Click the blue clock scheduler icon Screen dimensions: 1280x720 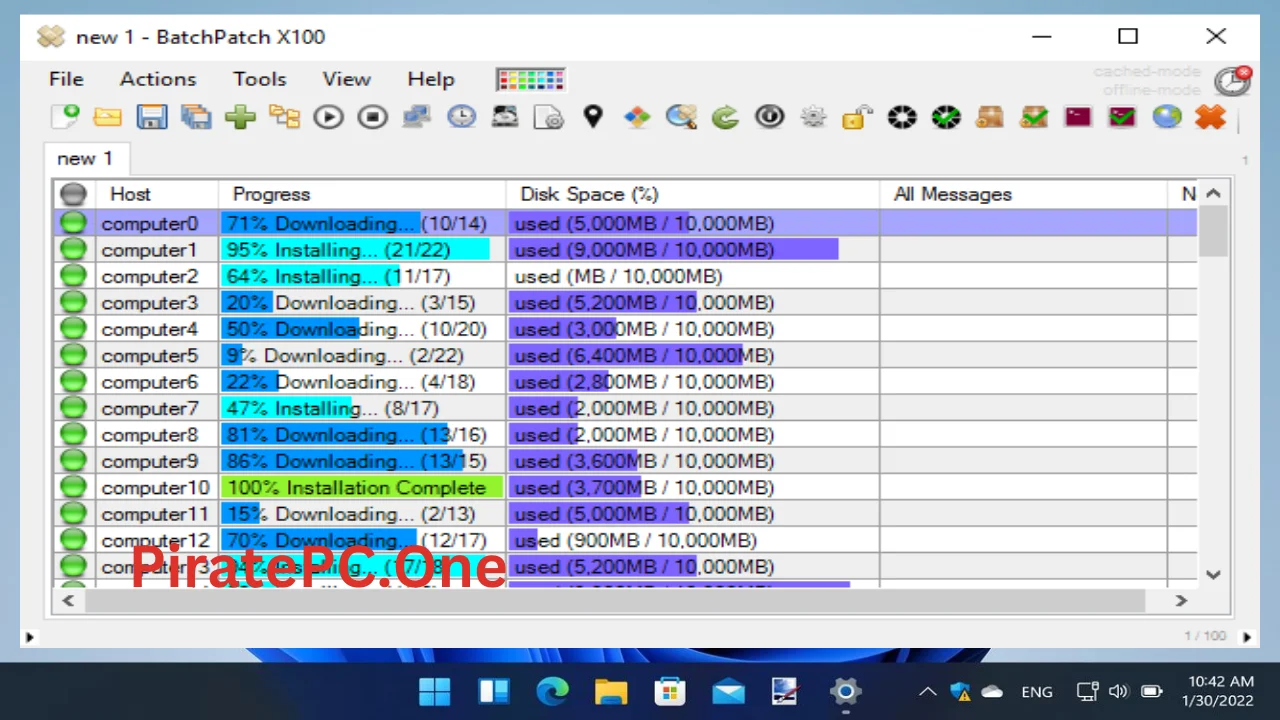click(461, 117)
